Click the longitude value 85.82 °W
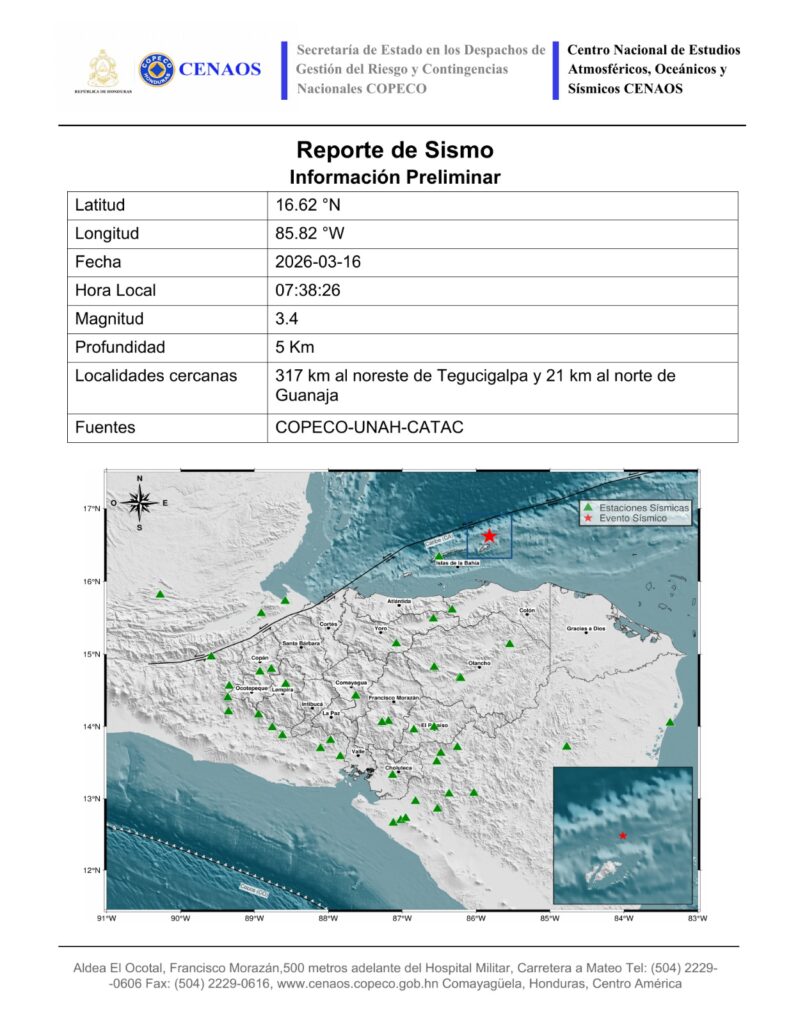791x1024 pixels. click(310, 233)
